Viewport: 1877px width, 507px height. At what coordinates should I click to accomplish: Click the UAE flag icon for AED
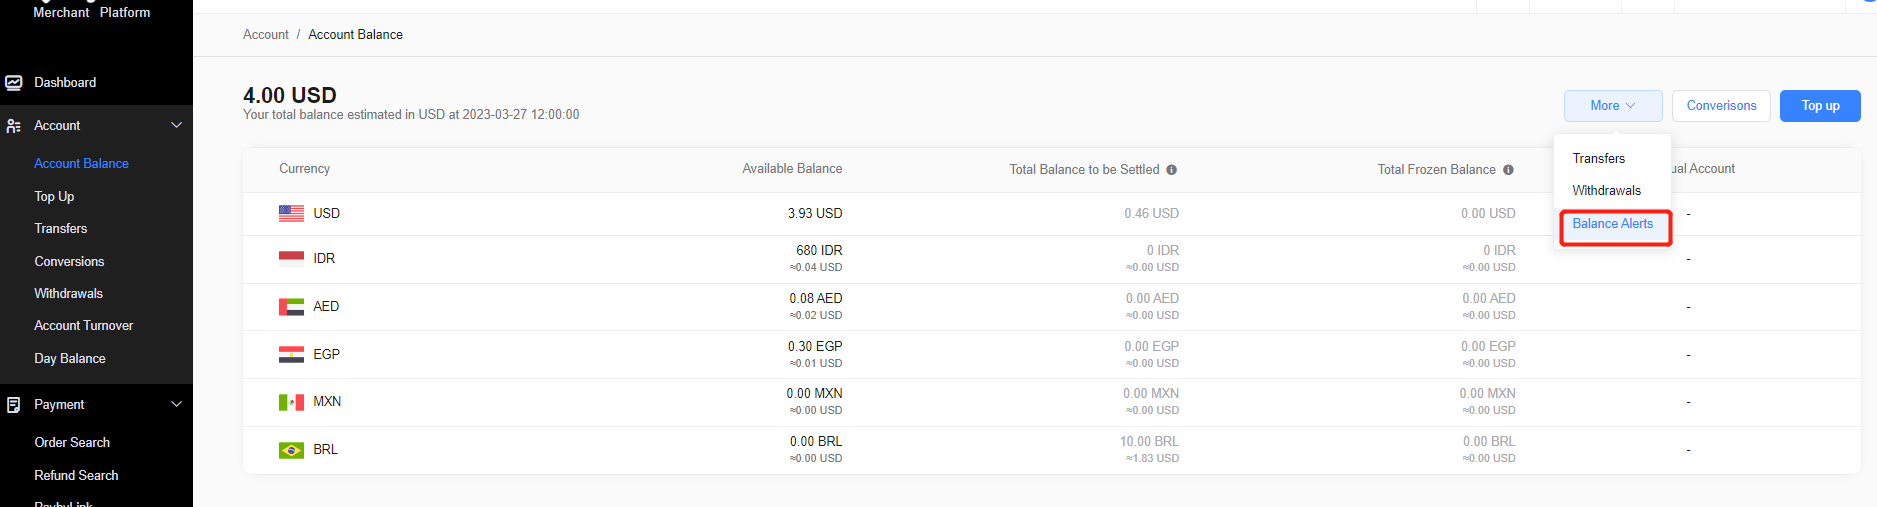pyautogui.click(x=291, y=307)
